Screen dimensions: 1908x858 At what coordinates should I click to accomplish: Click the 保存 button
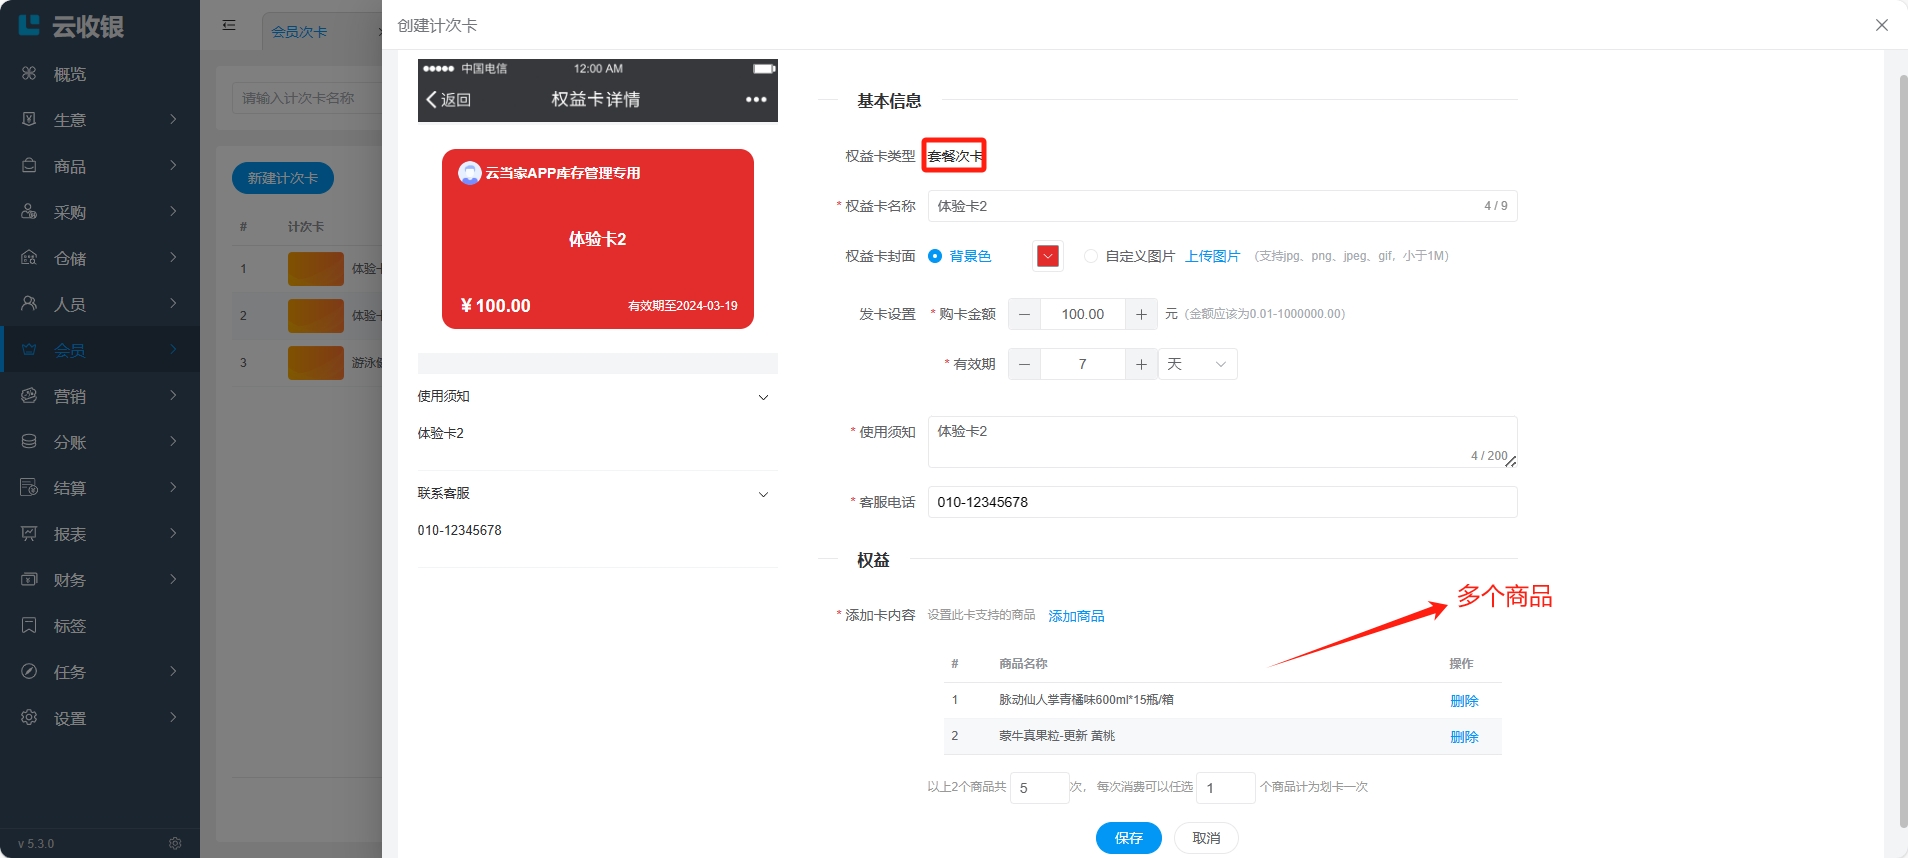click(x=1128, y=838)
